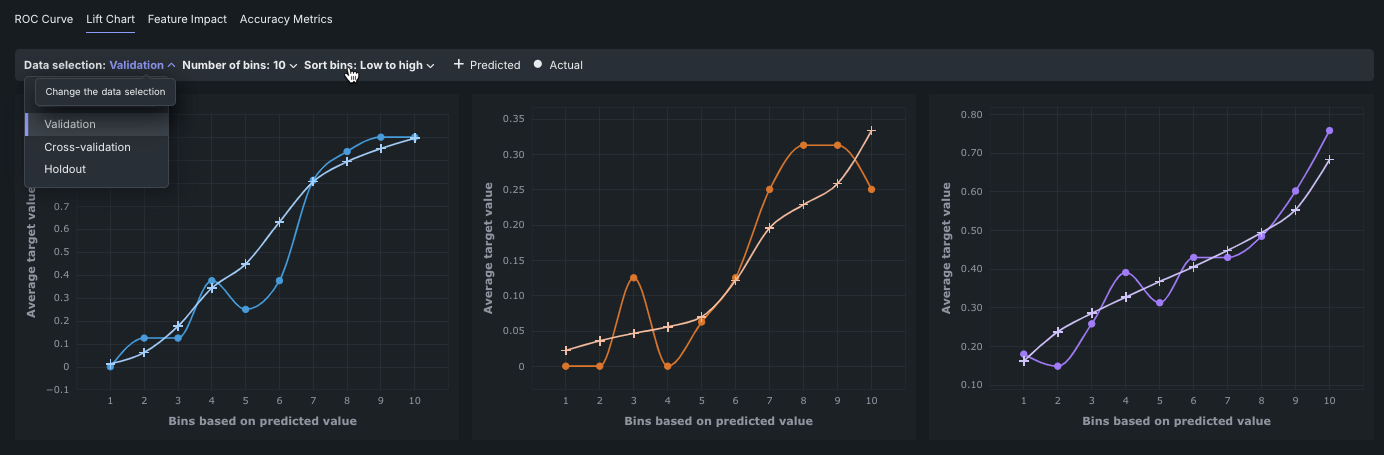Screen dimensions: 1384x455
Task: Go to the Accuracy Metrics tab
Action: (286, 19)
